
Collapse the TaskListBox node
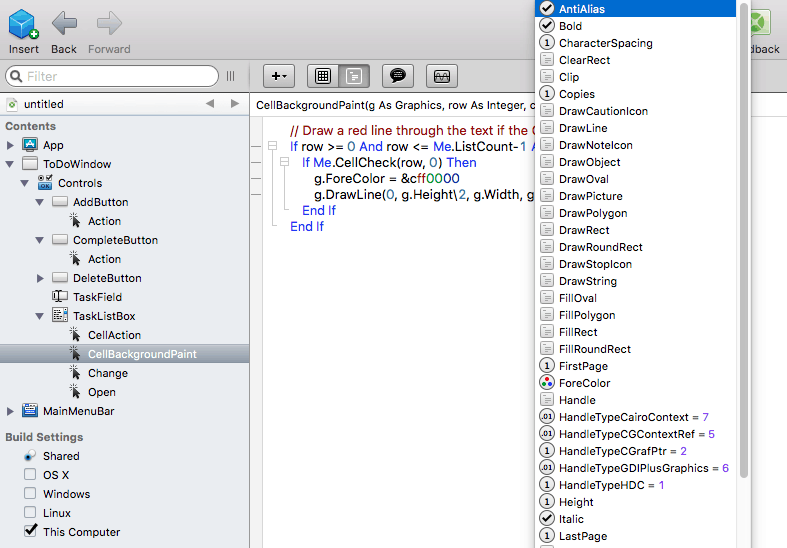40,317
